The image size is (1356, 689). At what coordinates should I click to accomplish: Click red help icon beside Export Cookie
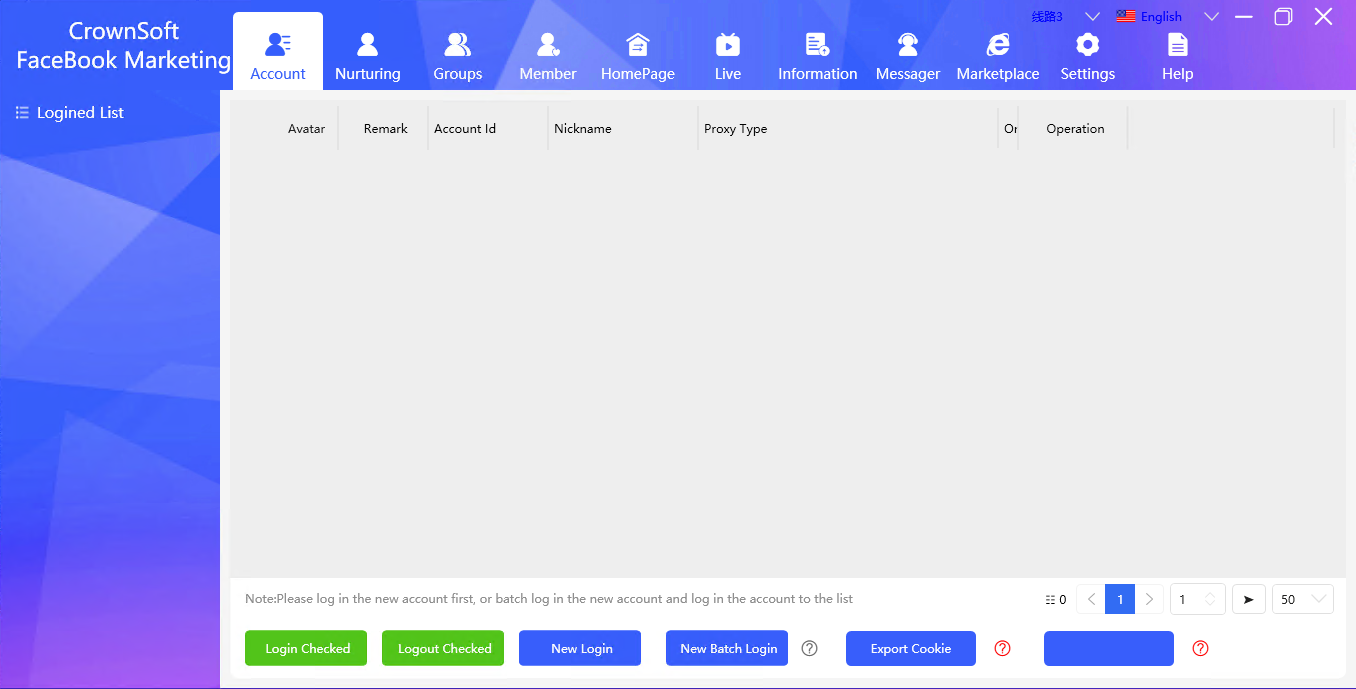[x=1003, y=648]
